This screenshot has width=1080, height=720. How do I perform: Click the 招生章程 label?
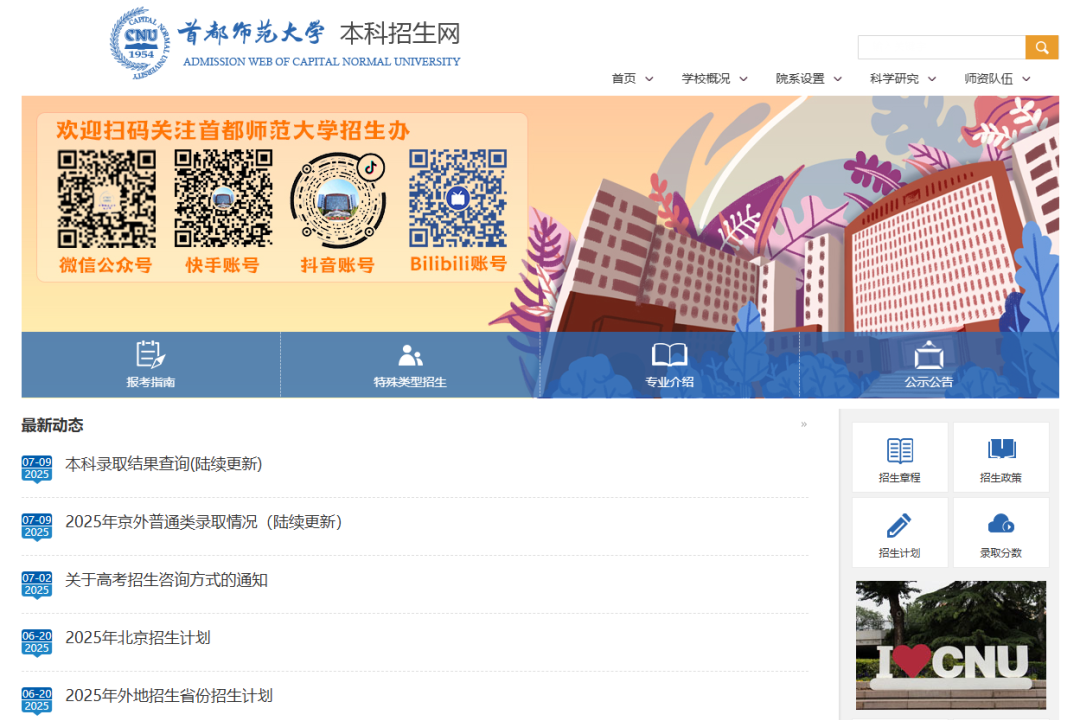click(900, 477)
